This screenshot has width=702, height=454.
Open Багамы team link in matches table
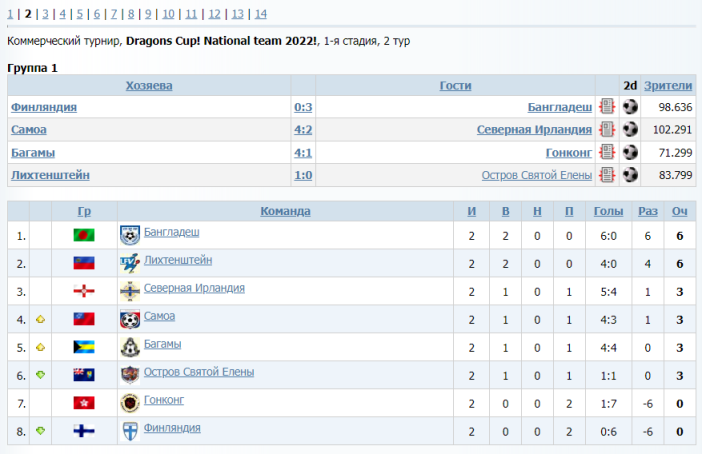33,153
